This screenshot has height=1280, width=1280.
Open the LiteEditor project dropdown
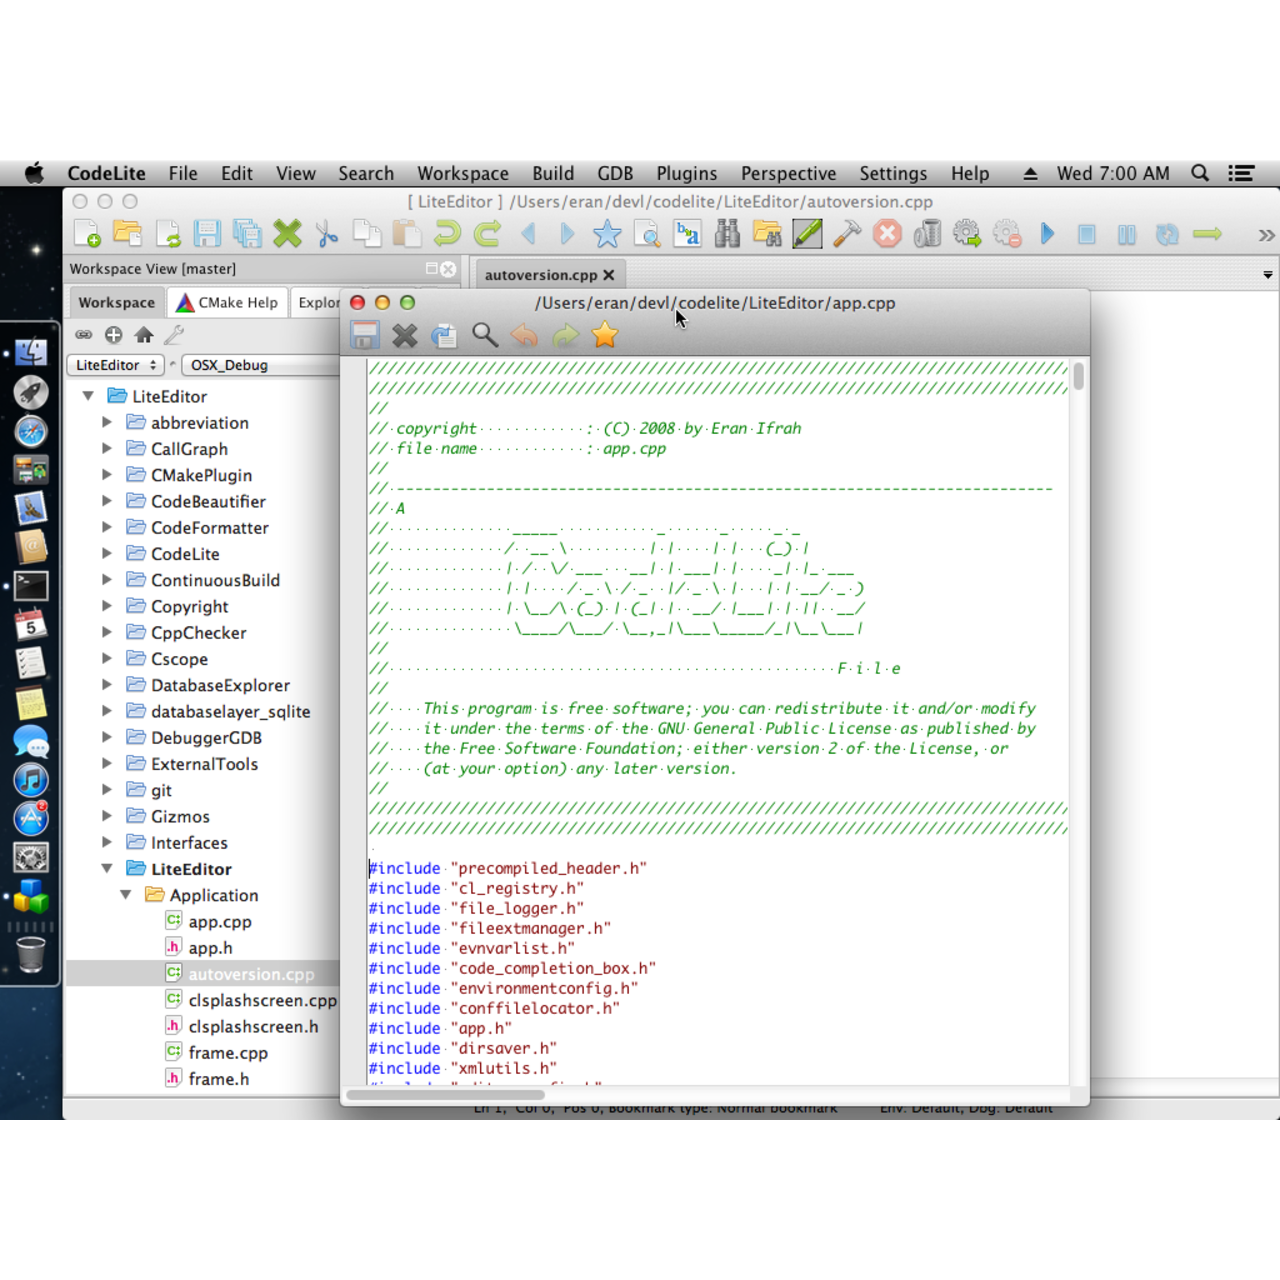point(117,365)
